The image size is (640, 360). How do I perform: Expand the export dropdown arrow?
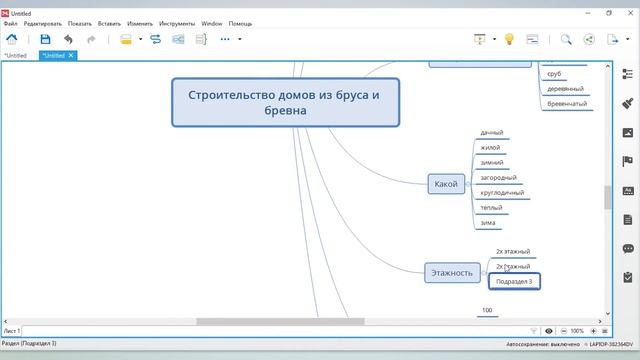(x=627, y=39)
